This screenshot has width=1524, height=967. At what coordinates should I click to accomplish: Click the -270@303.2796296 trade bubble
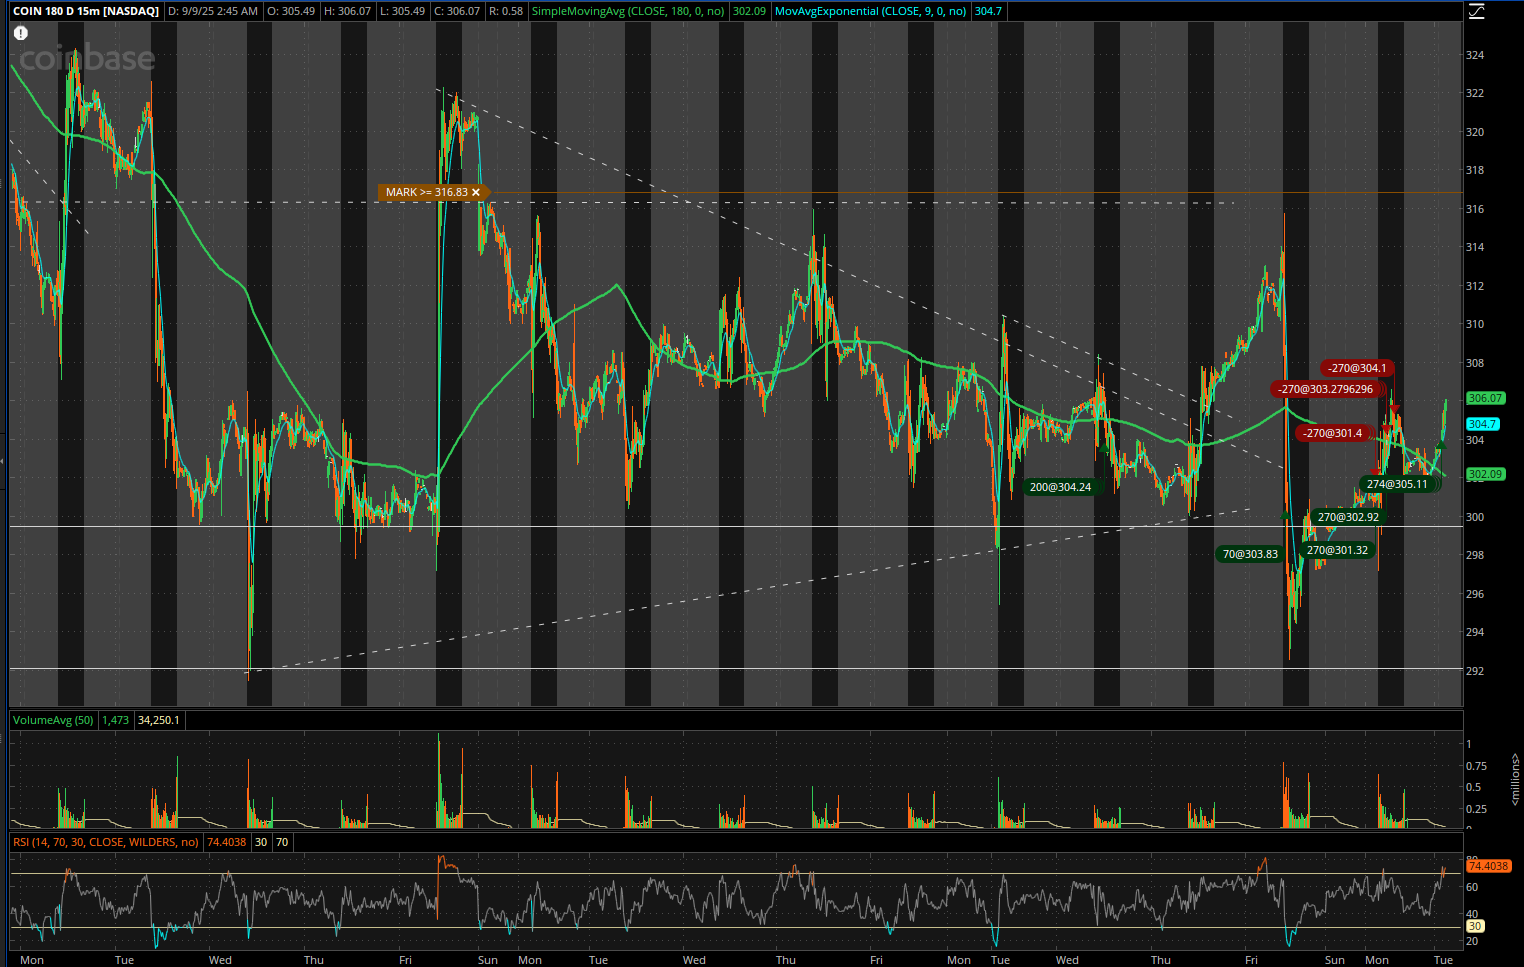1327,389
